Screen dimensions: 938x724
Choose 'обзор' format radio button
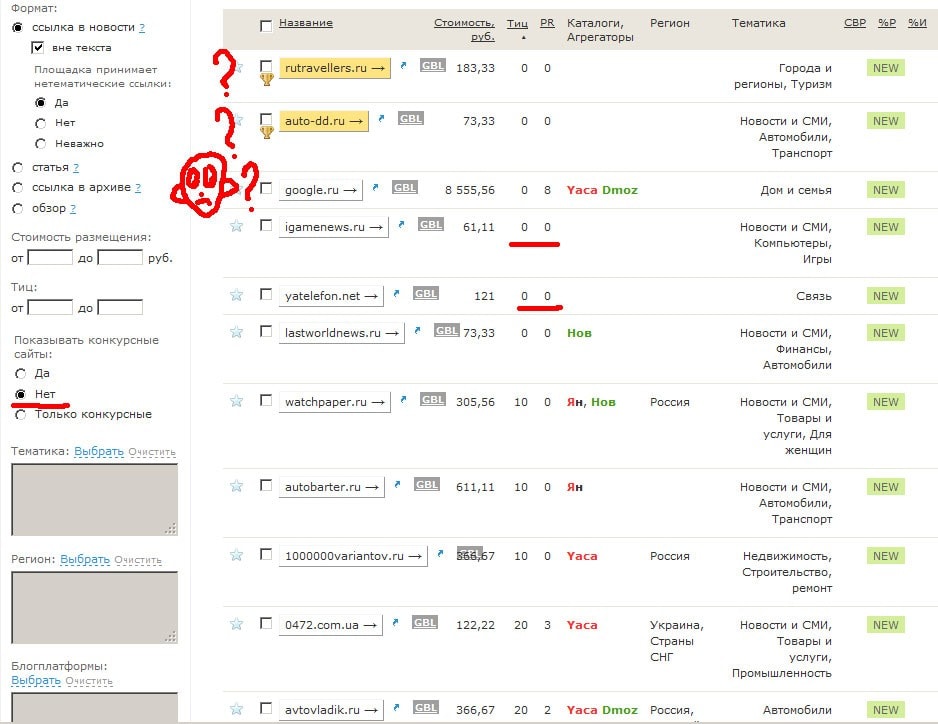[x=17, y=208]
